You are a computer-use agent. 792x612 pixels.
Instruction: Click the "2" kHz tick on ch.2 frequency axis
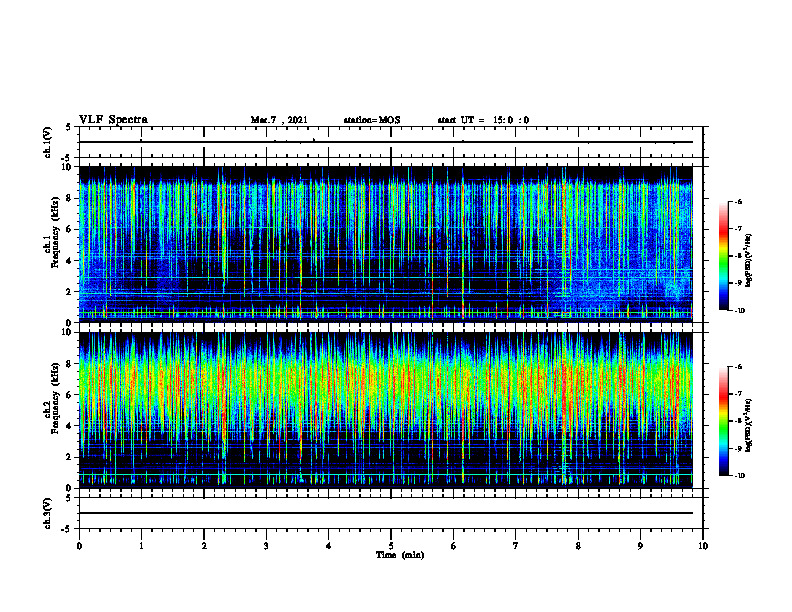(x=70, y=457)
